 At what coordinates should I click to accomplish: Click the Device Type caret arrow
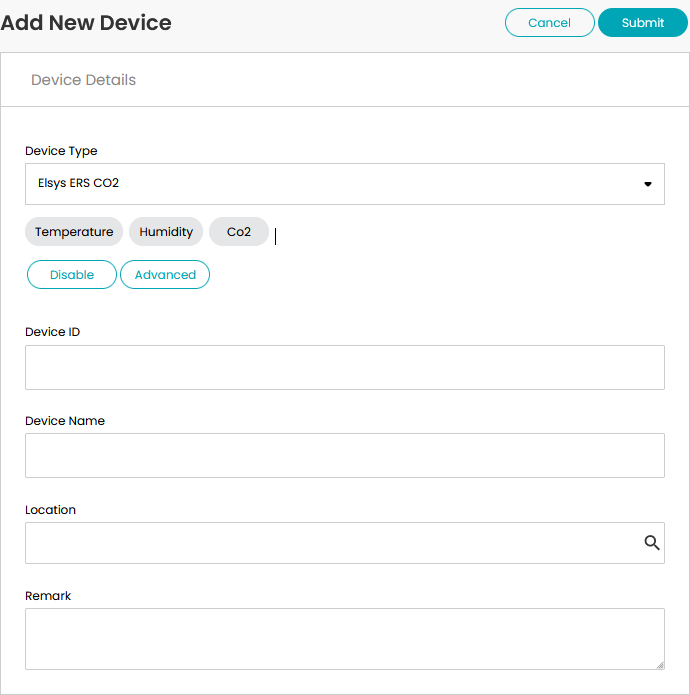point(647,184)
